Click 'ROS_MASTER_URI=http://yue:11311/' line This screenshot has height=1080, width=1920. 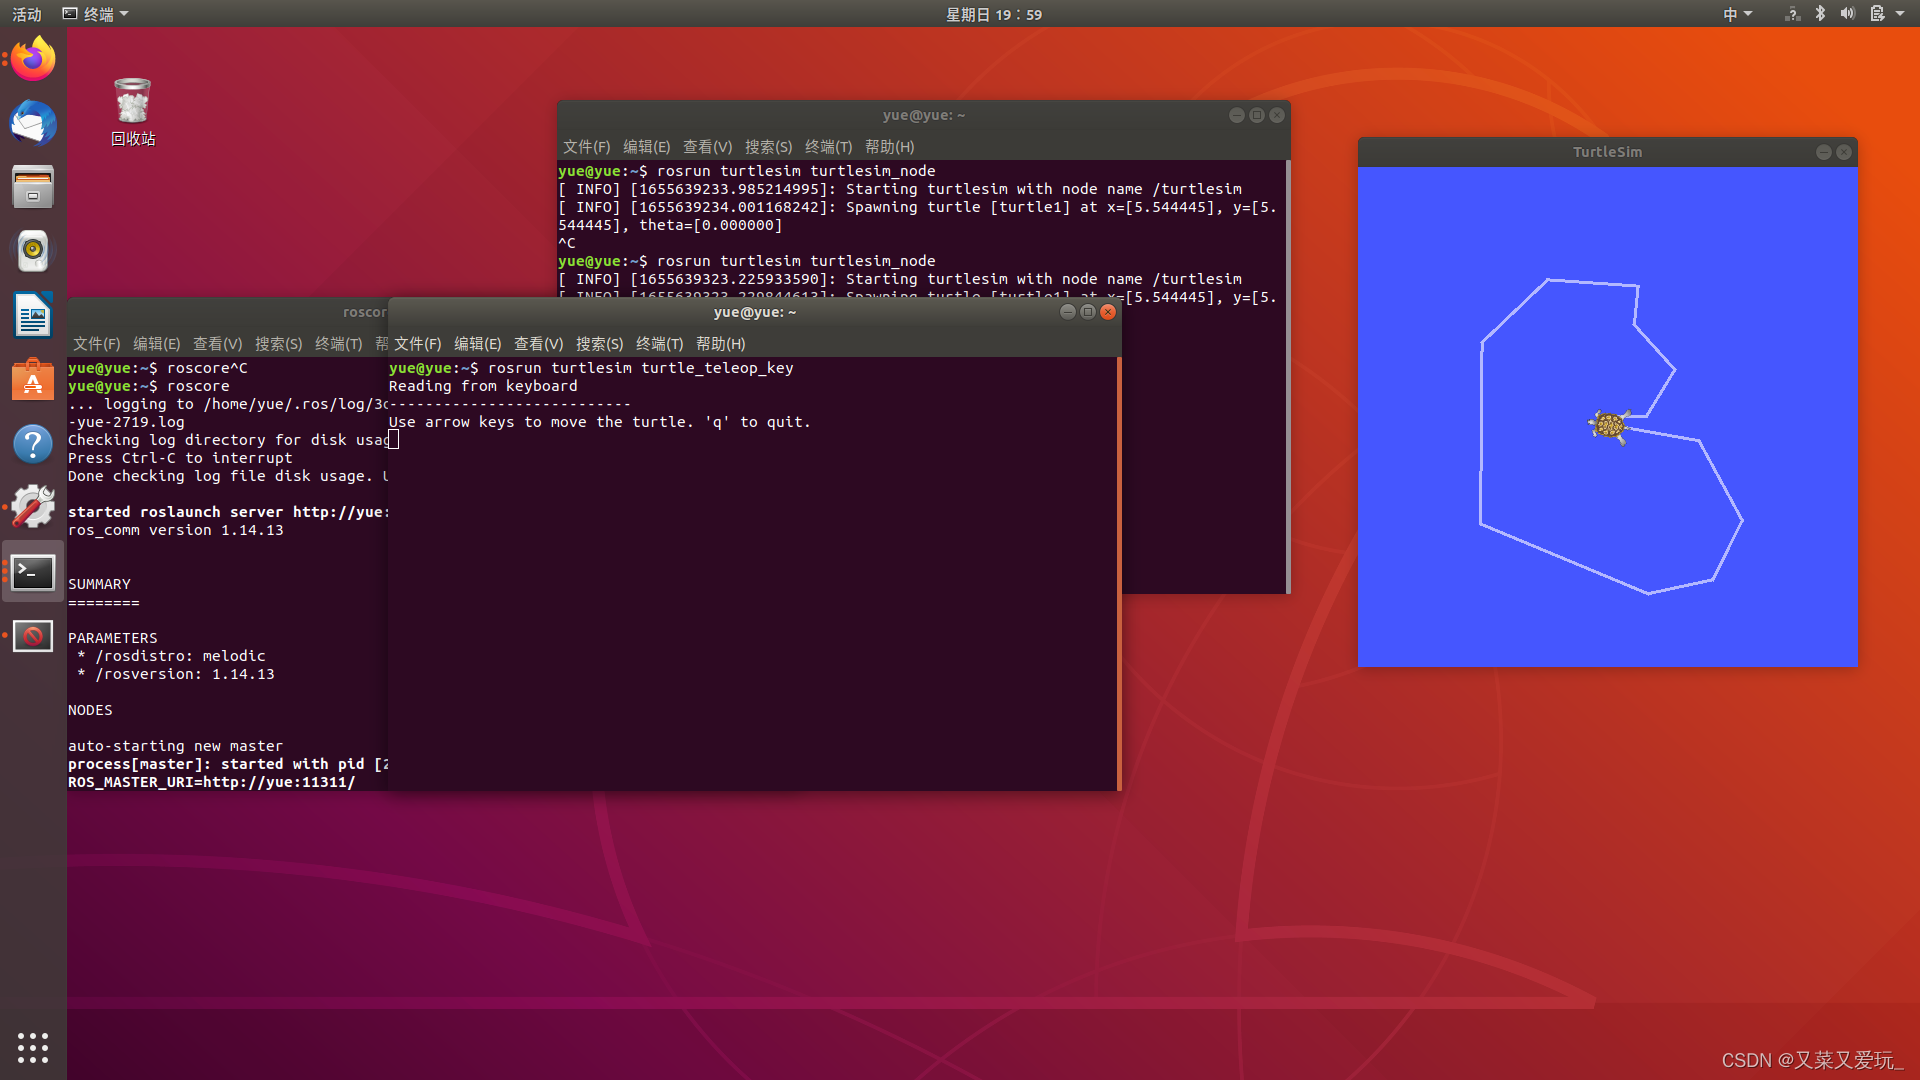click(x=212, y=782)
